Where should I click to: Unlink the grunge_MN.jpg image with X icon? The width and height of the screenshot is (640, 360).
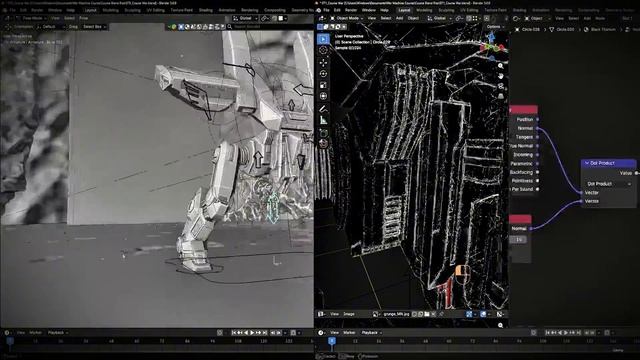(x=433, y=314)
